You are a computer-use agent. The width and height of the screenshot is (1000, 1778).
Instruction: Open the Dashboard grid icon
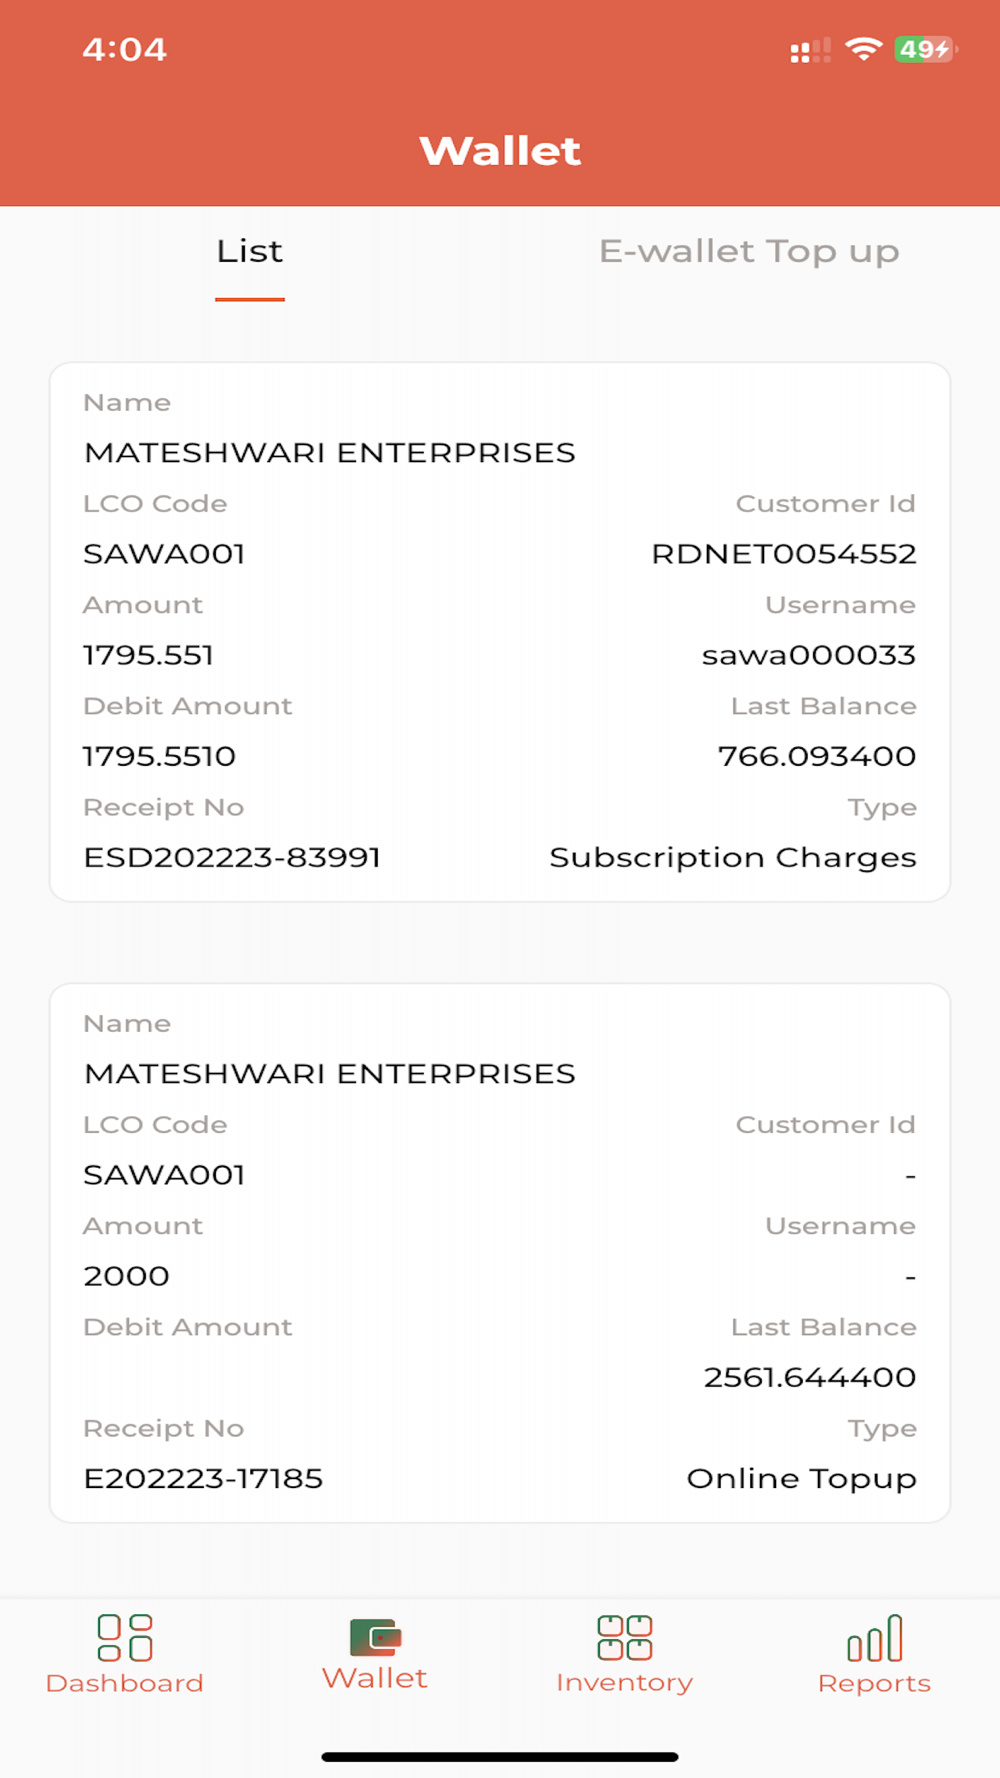click(x=125, y=1638)
